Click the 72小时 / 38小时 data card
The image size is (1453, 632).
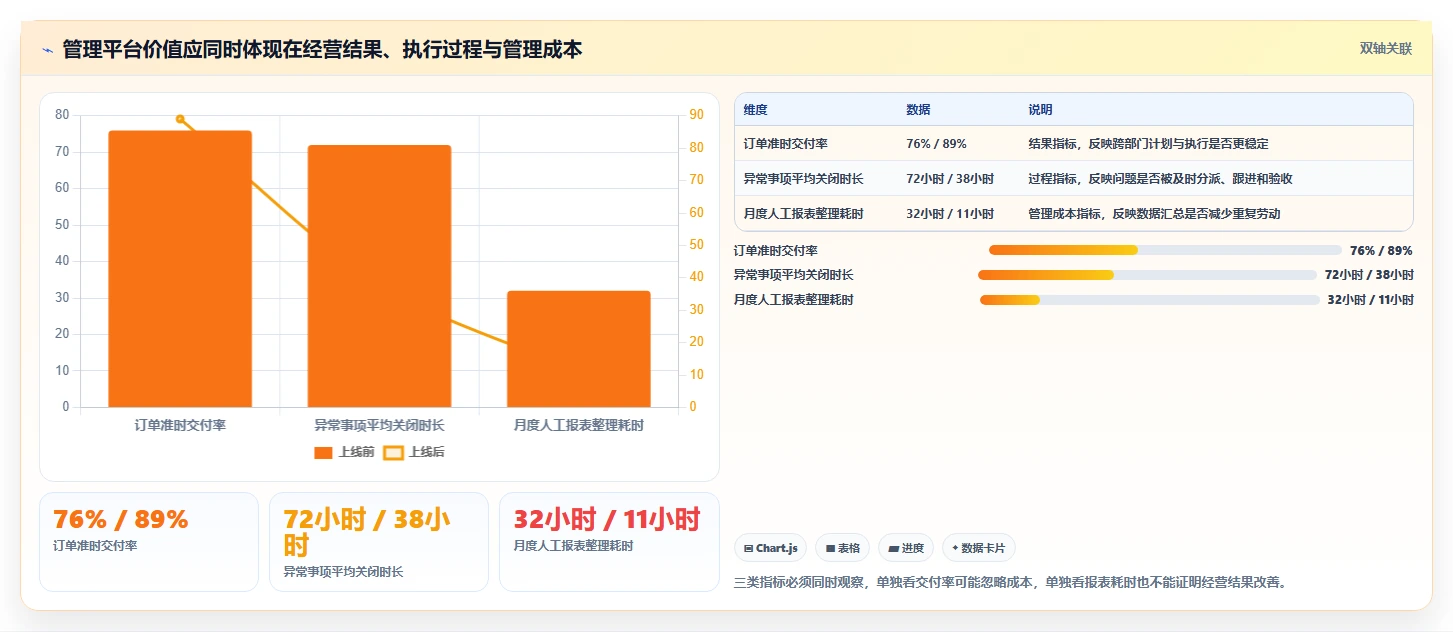(379, 542)
